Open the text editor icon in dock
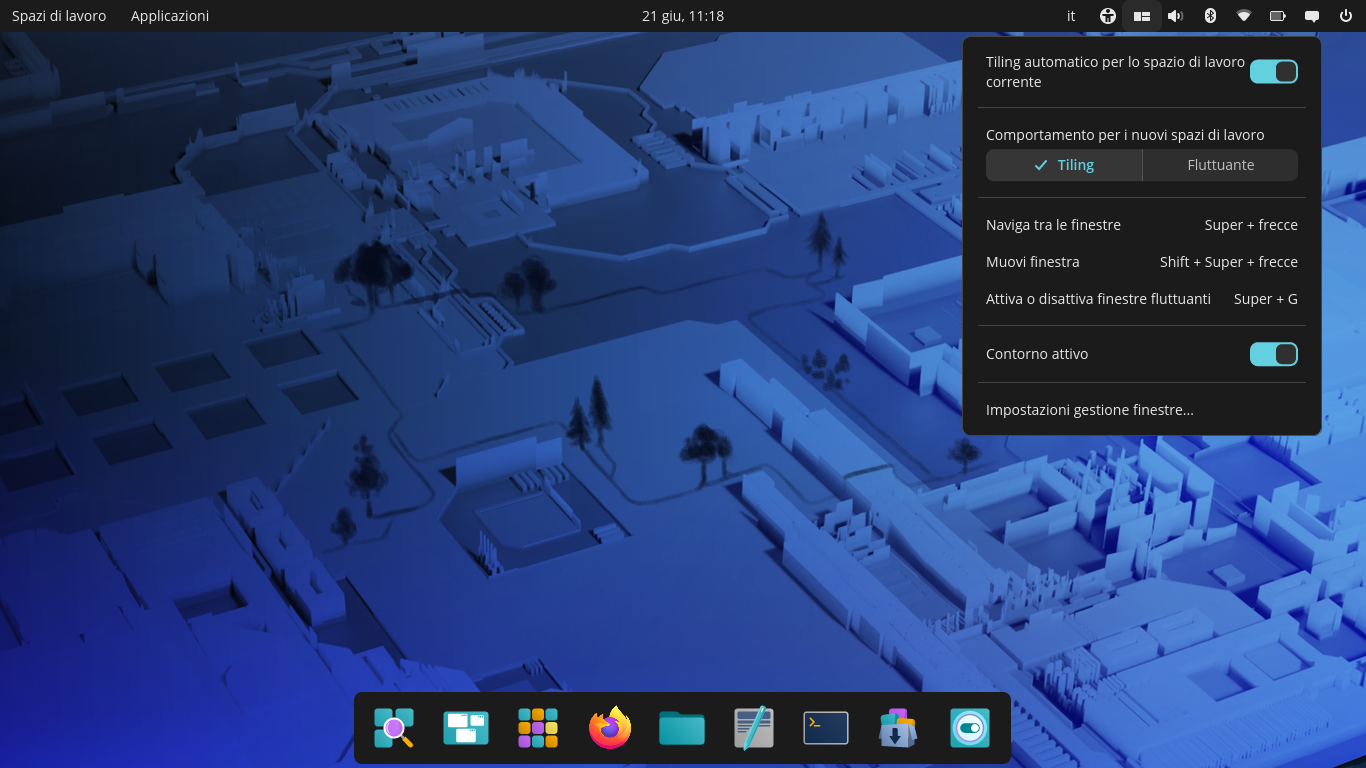This screenshot has height=768, width=1366. (754, 728)
